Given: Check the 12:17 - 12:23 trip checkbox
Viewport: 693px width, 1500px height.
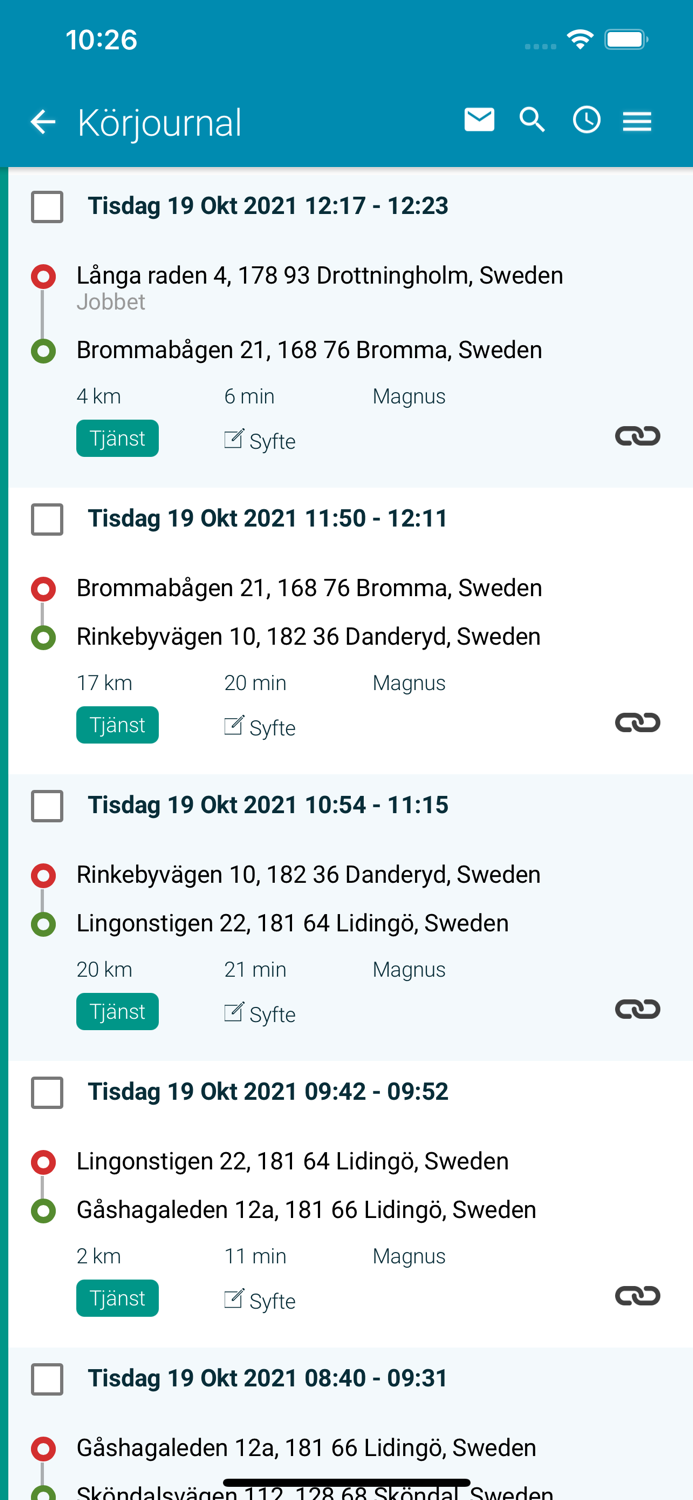Looking at the screenshot, I should point(47,207).
